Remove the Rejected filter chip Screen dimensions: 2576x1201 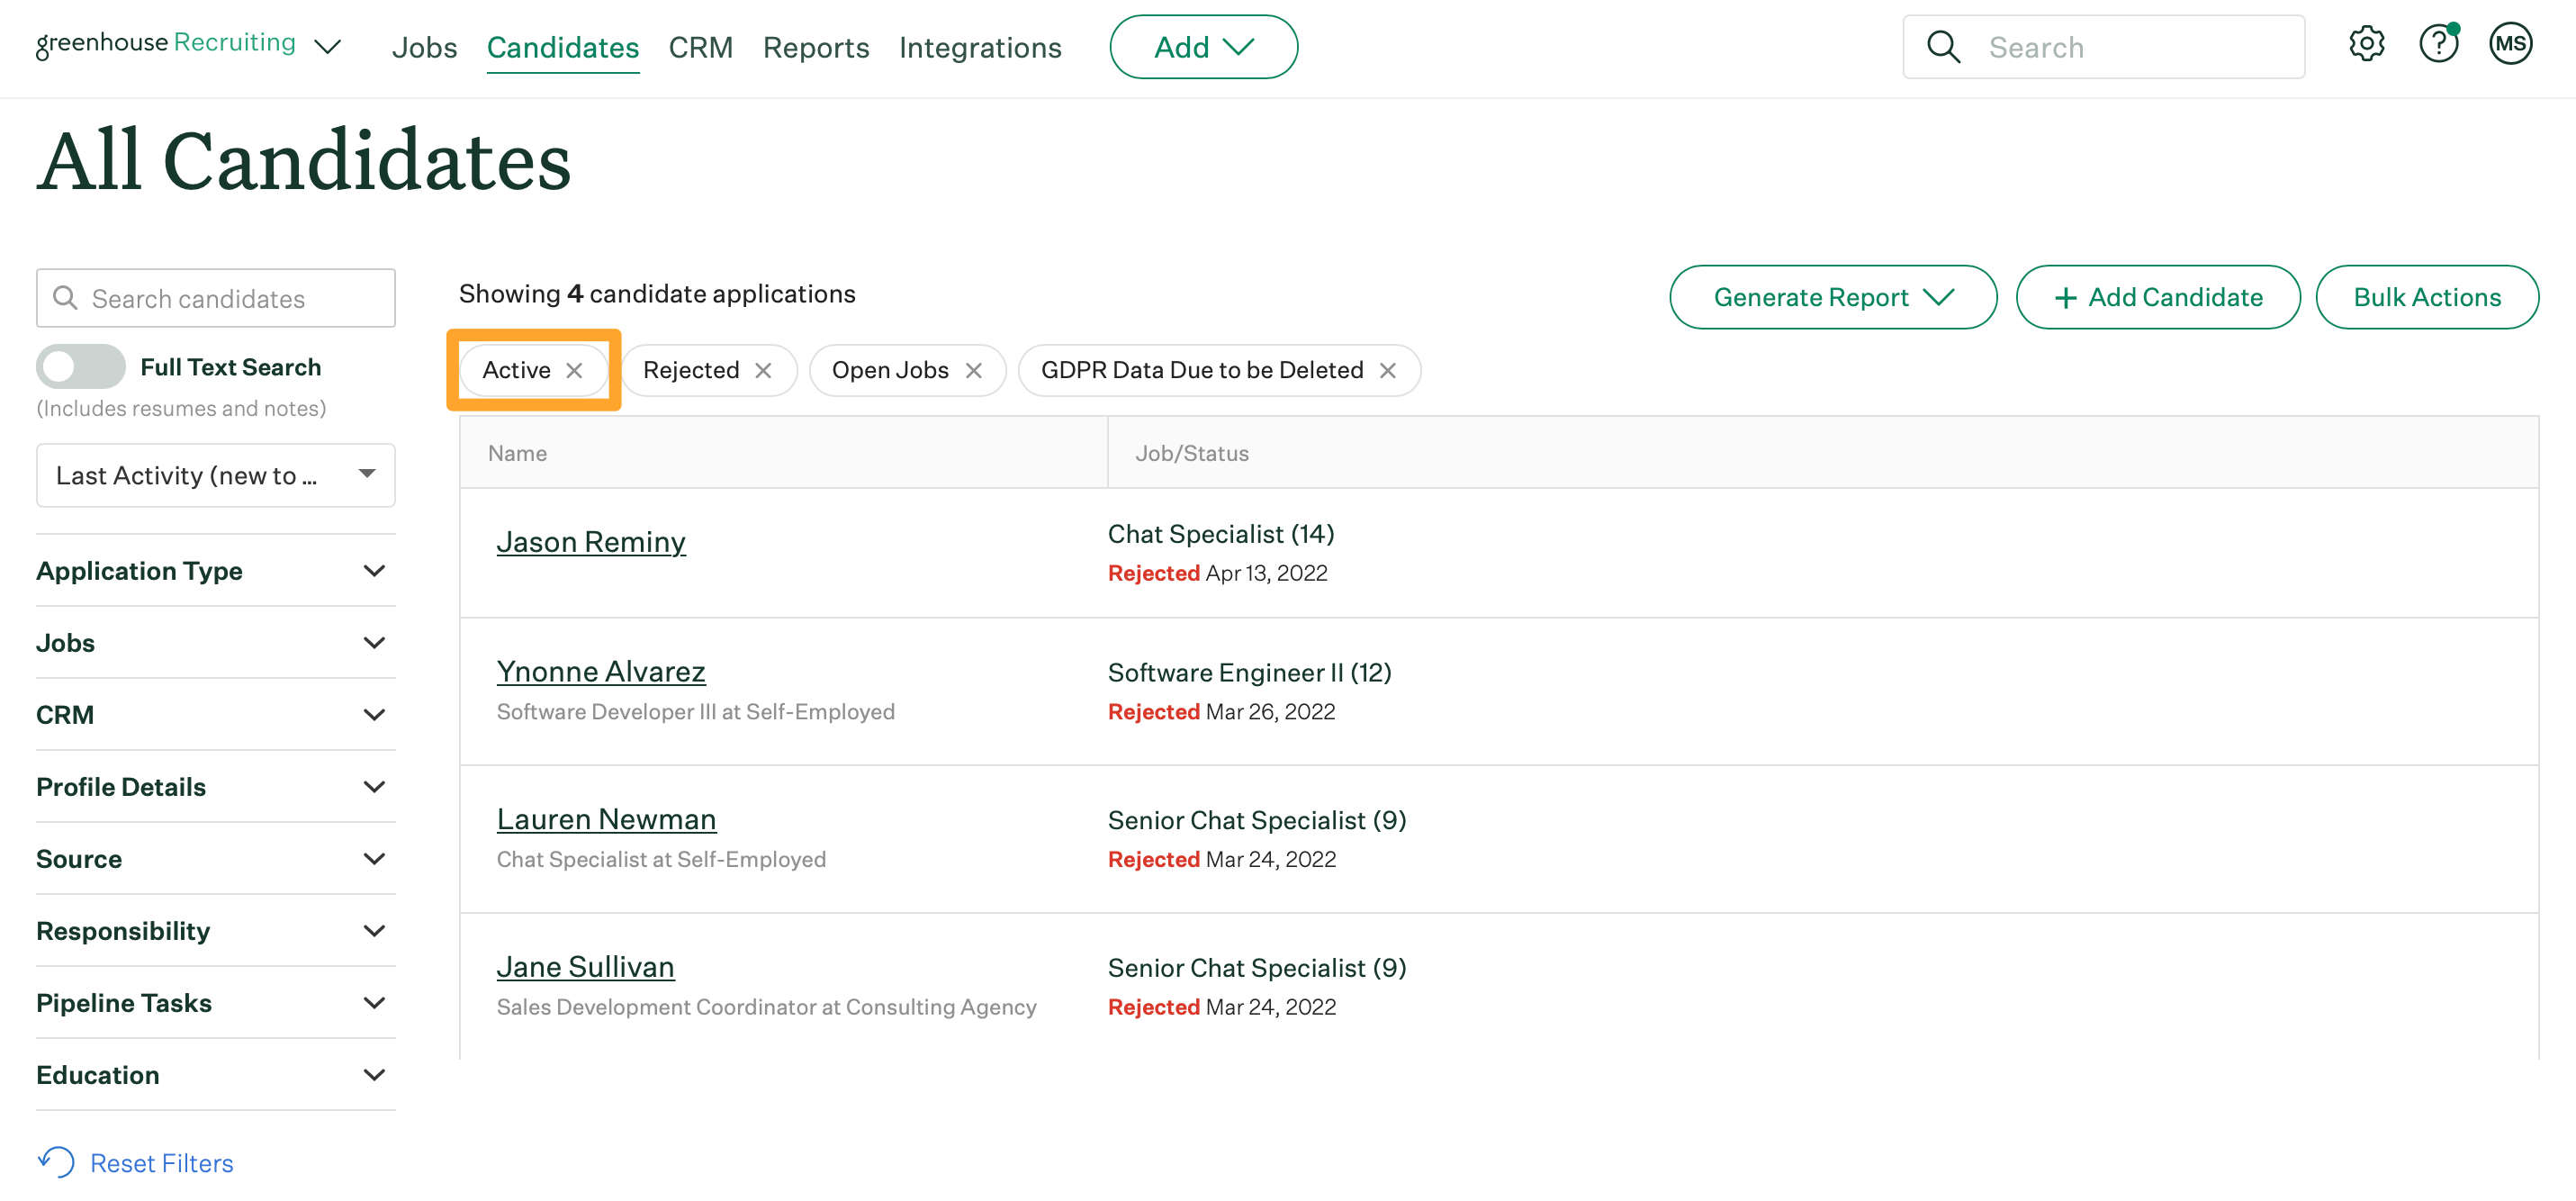tap(763, 371)
